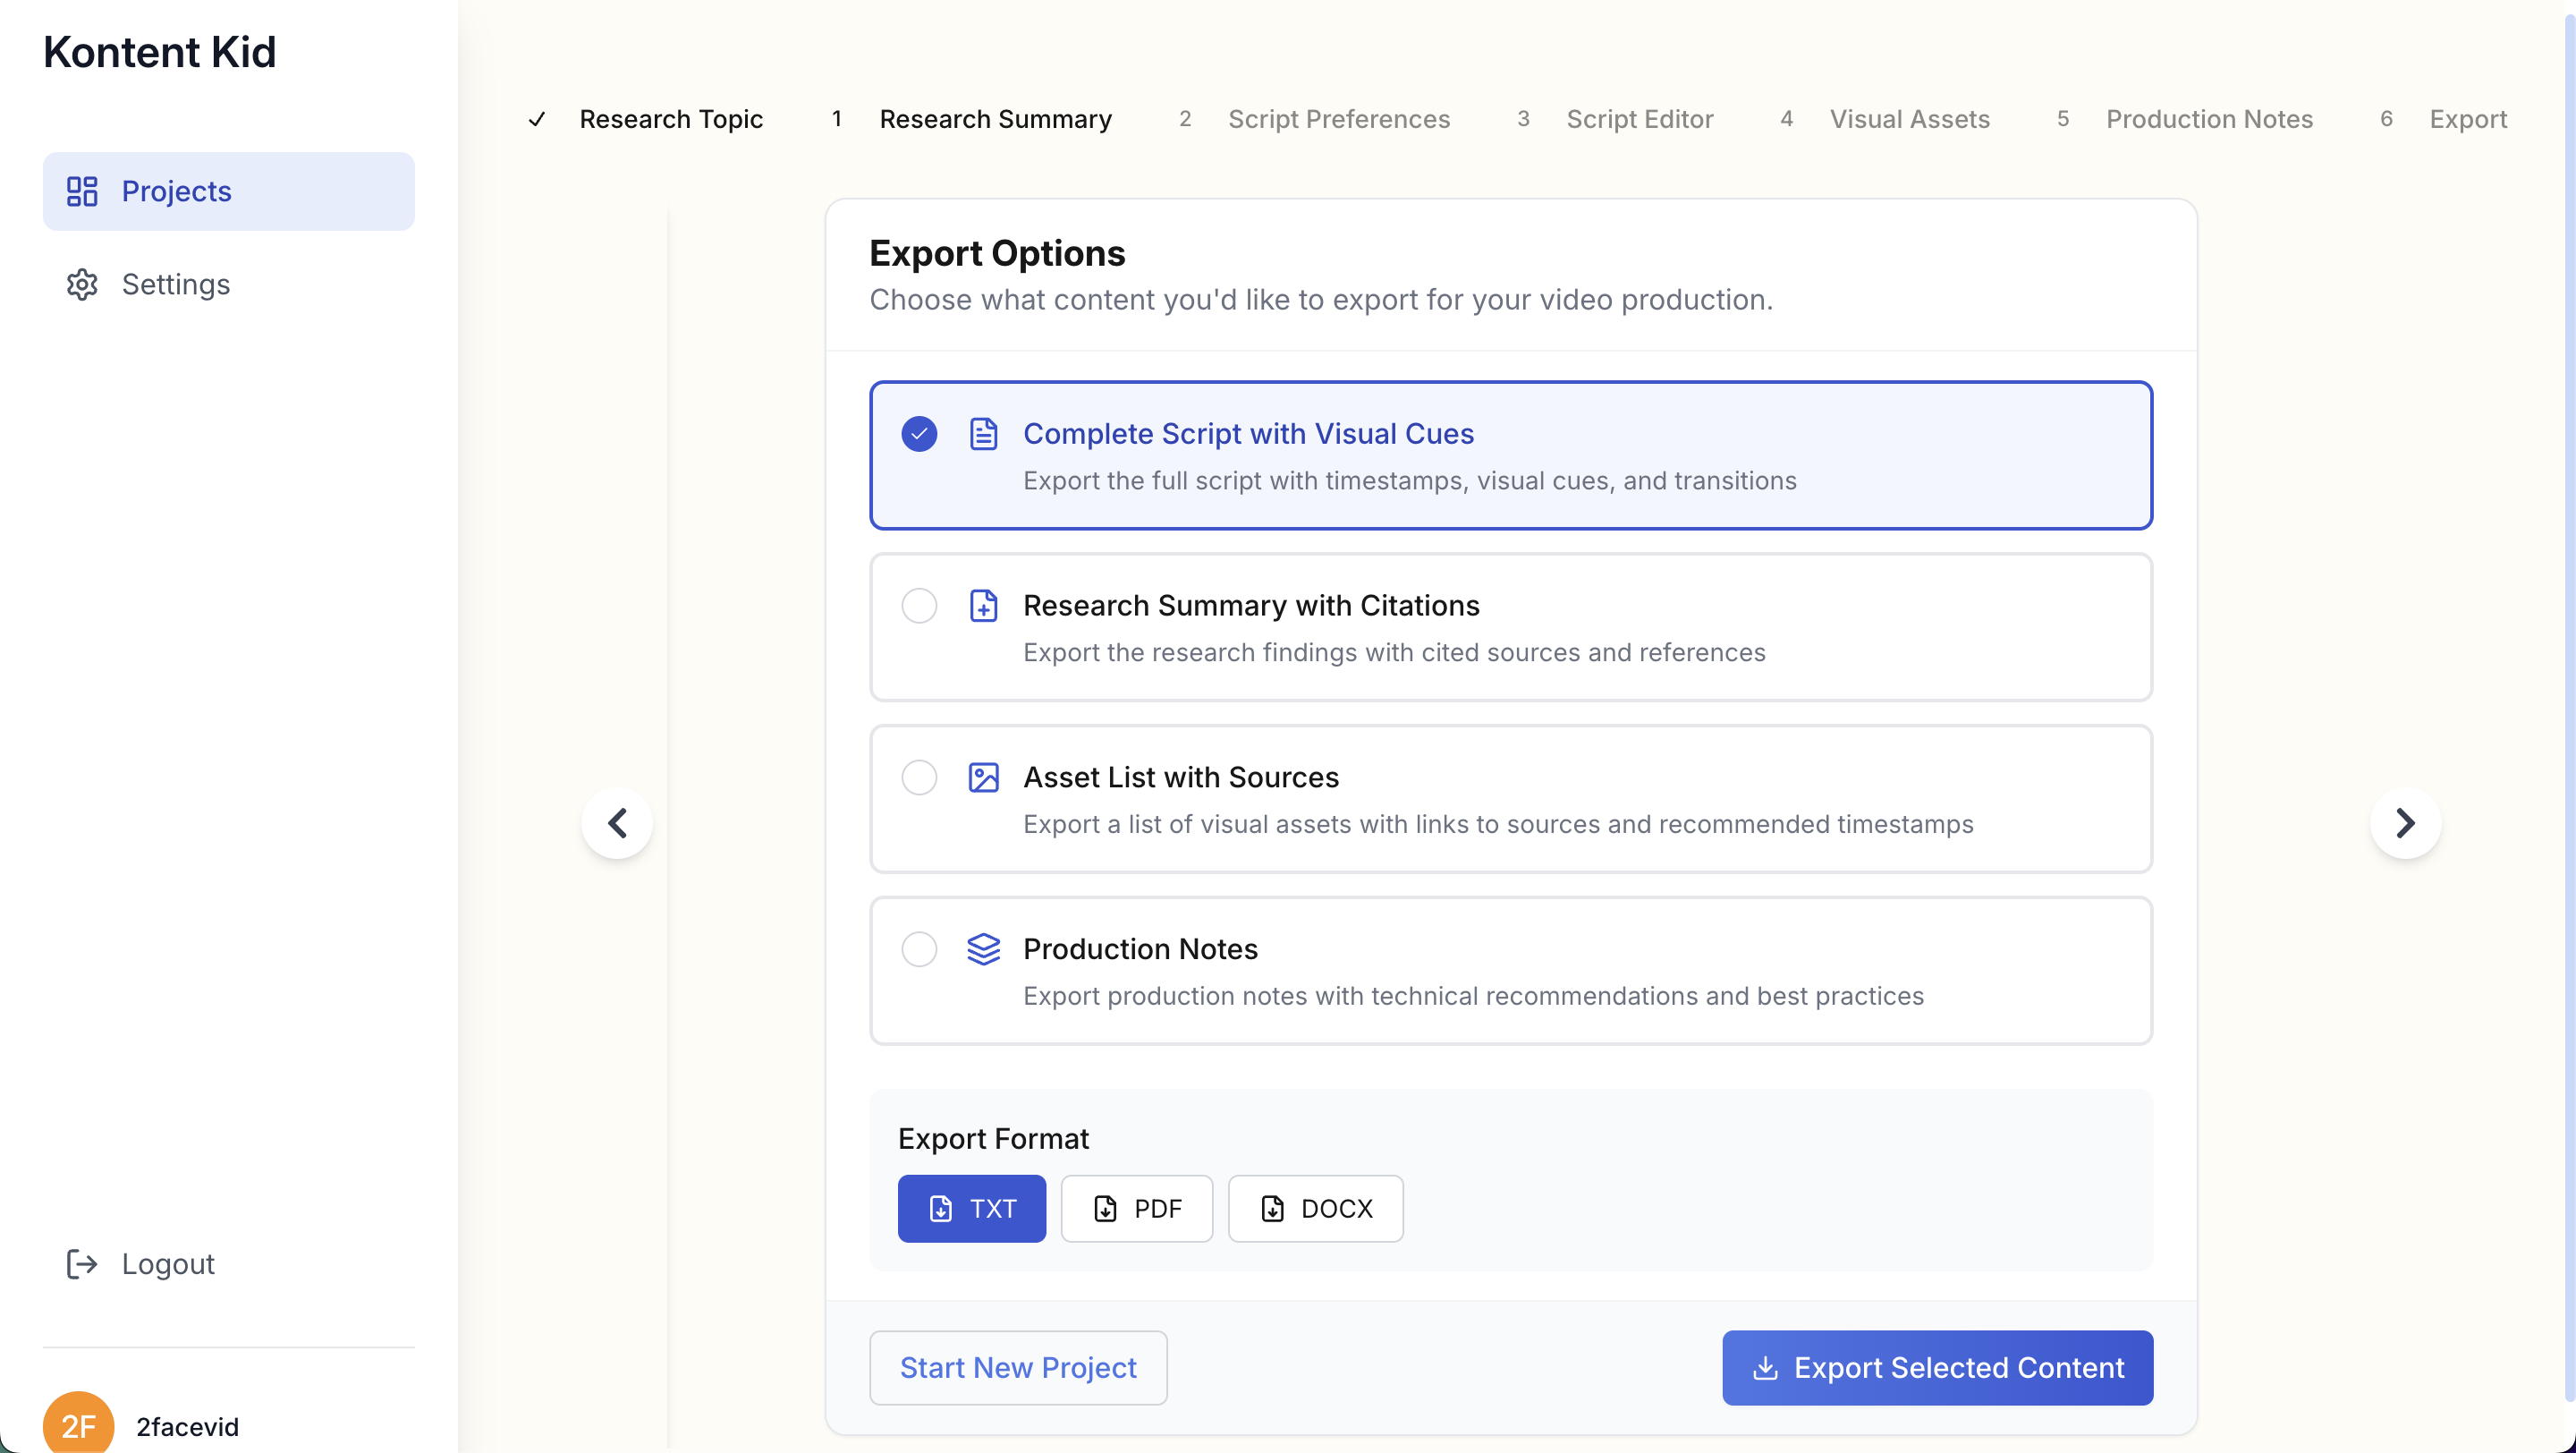
Task: Click the 2F orange user avatar
Action: (78, 1424)
